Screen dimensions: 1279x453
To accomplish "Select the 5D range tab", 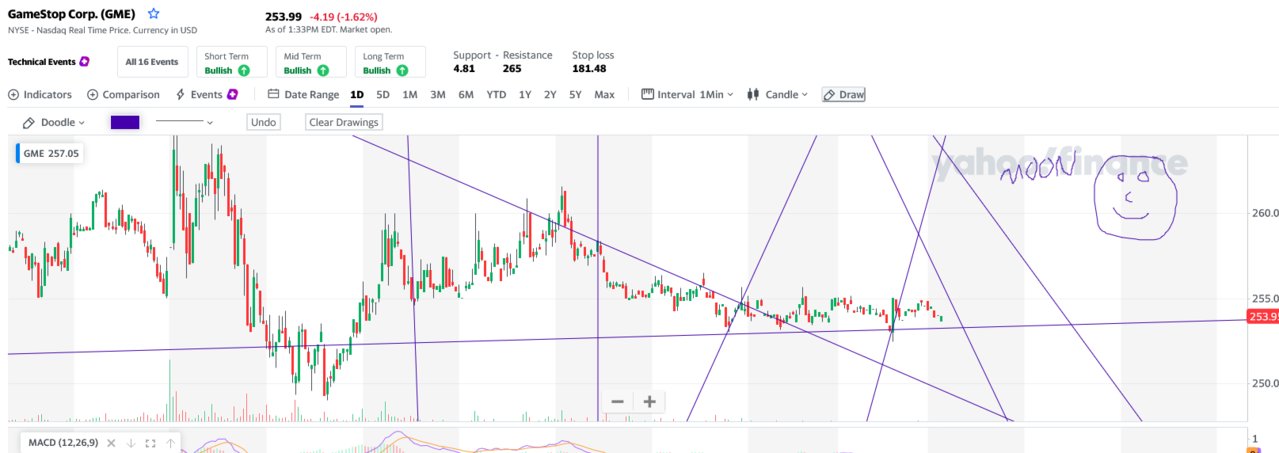I will [383, 94].
